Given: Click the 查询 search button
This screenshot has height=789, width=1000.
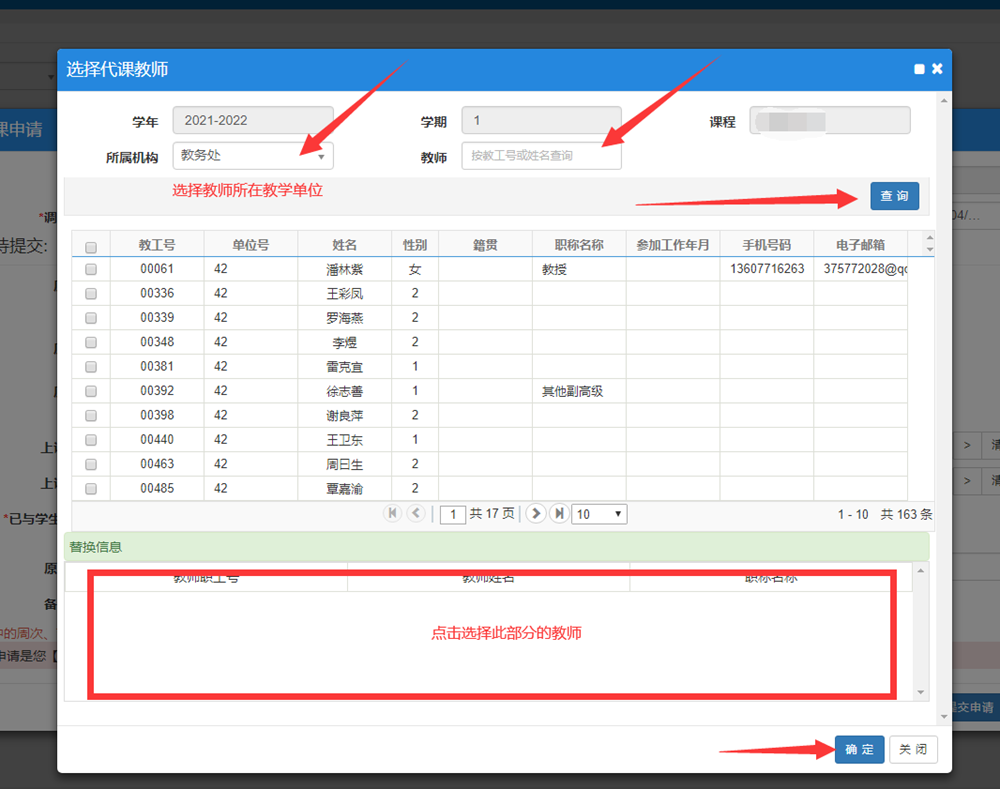Looking at the screenshot, I should coord(894,196).
